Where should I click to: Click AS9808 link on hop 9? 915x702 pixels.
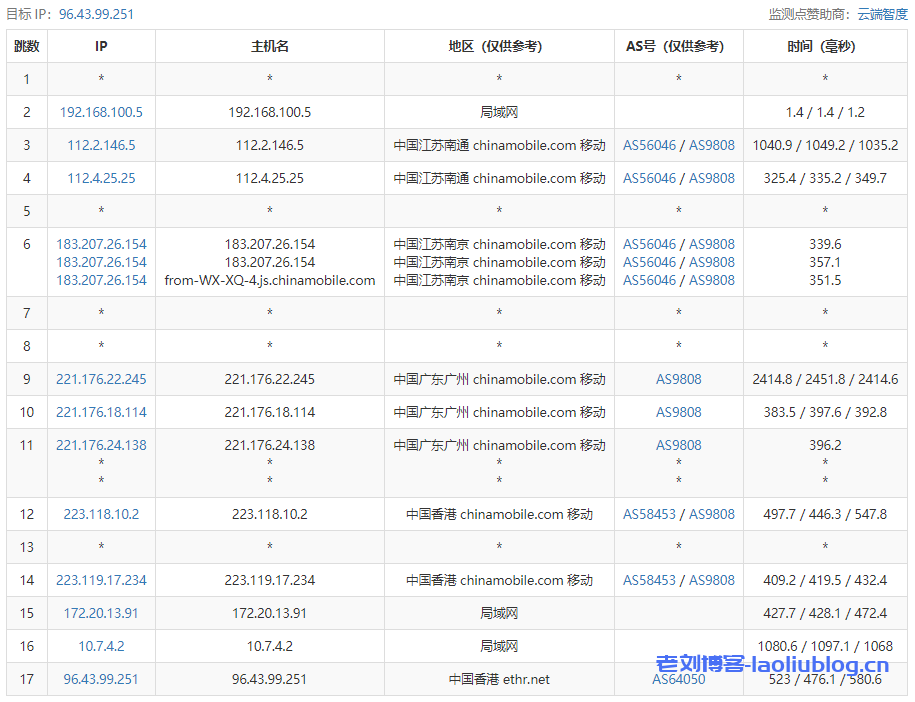[678, 379]
